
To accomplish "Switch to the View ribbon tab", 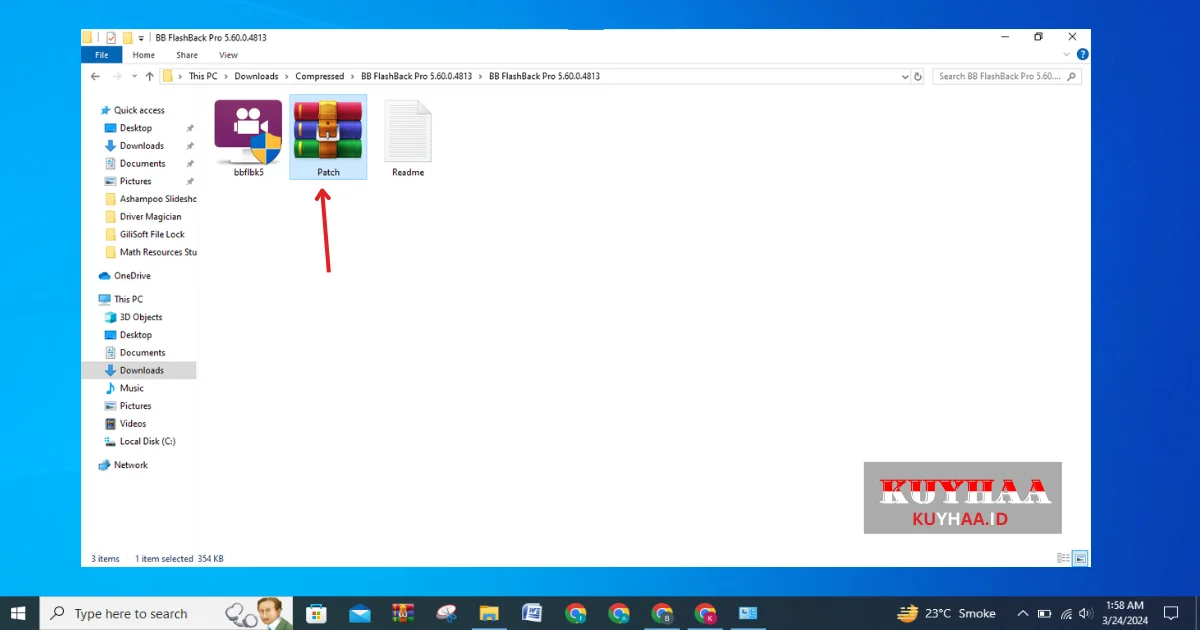I will coord(228,55).
